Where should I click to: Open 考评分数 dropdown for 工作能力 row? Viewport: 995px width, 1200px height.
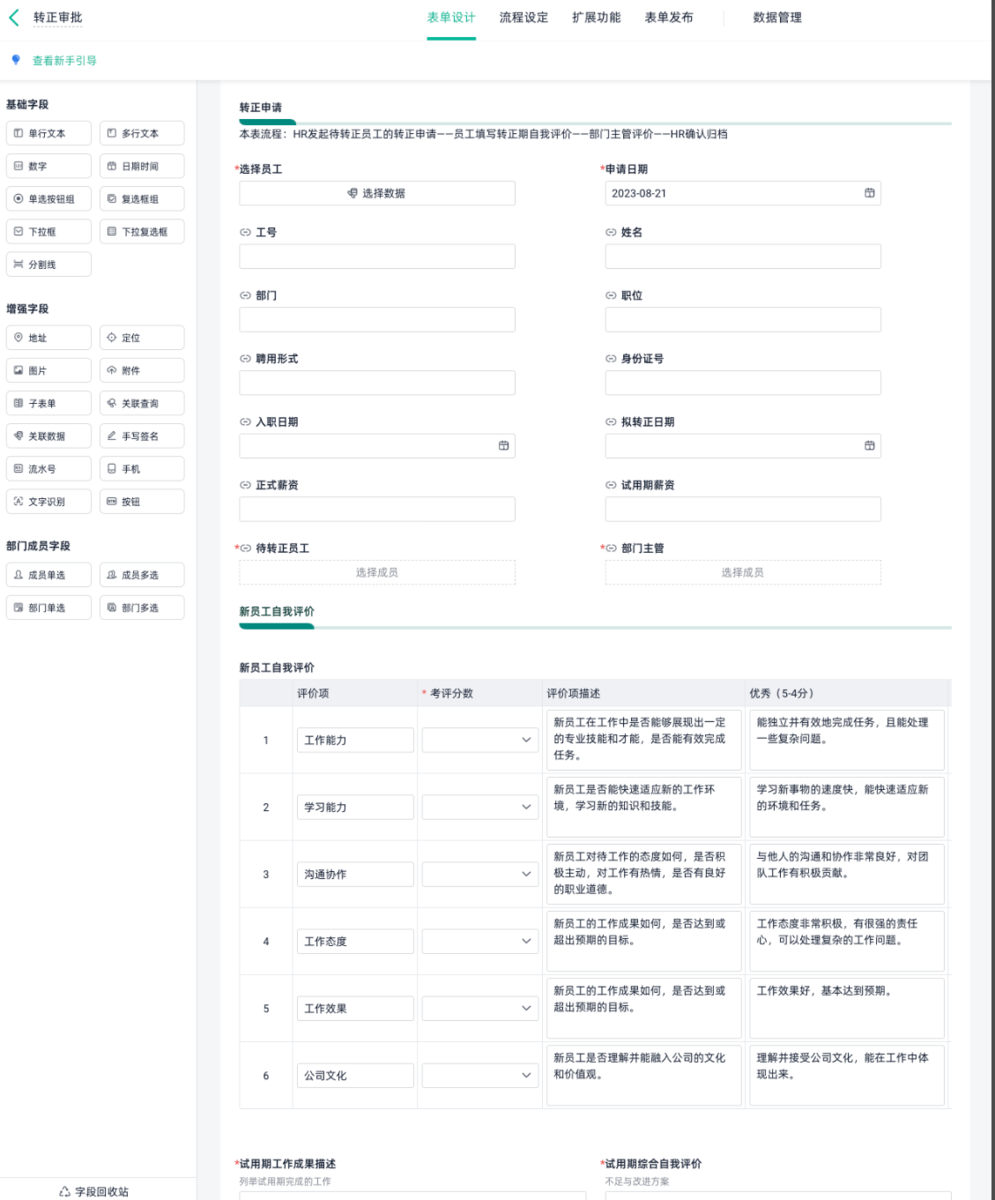479,740
